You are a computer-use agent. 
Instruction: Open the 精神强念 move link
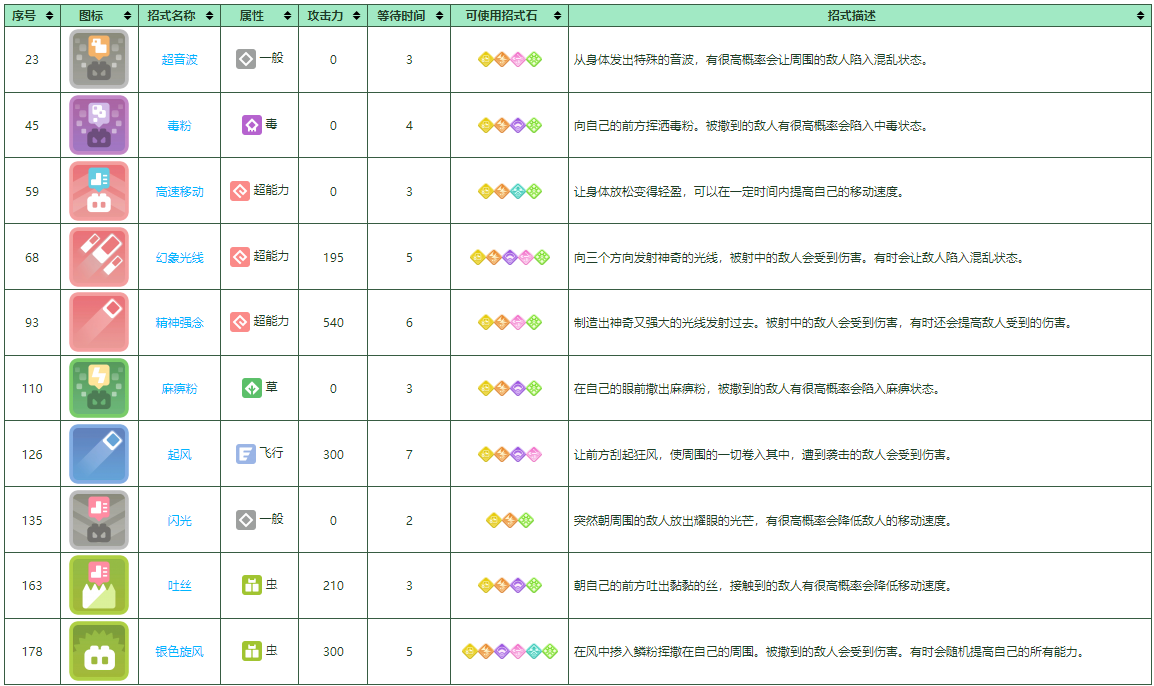(180, 323)
